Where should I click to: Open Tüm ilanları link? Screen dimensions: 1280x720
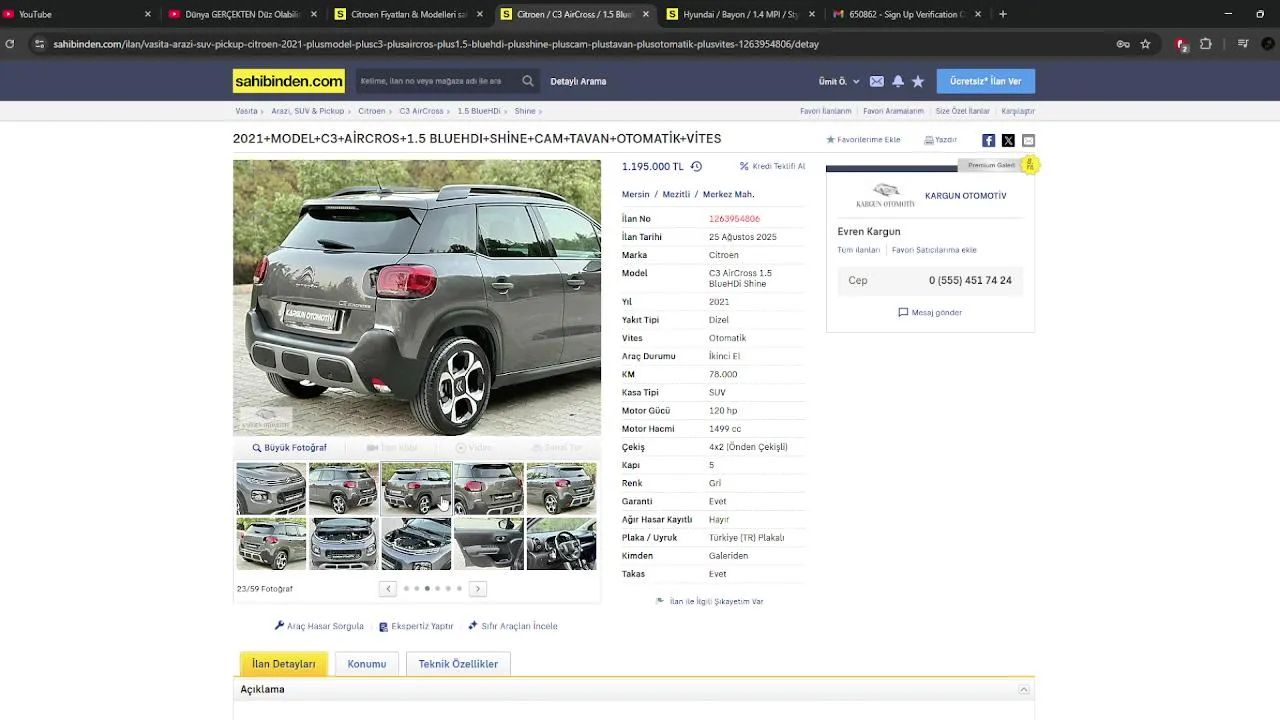pyautogui.click(x=859, y=250)
